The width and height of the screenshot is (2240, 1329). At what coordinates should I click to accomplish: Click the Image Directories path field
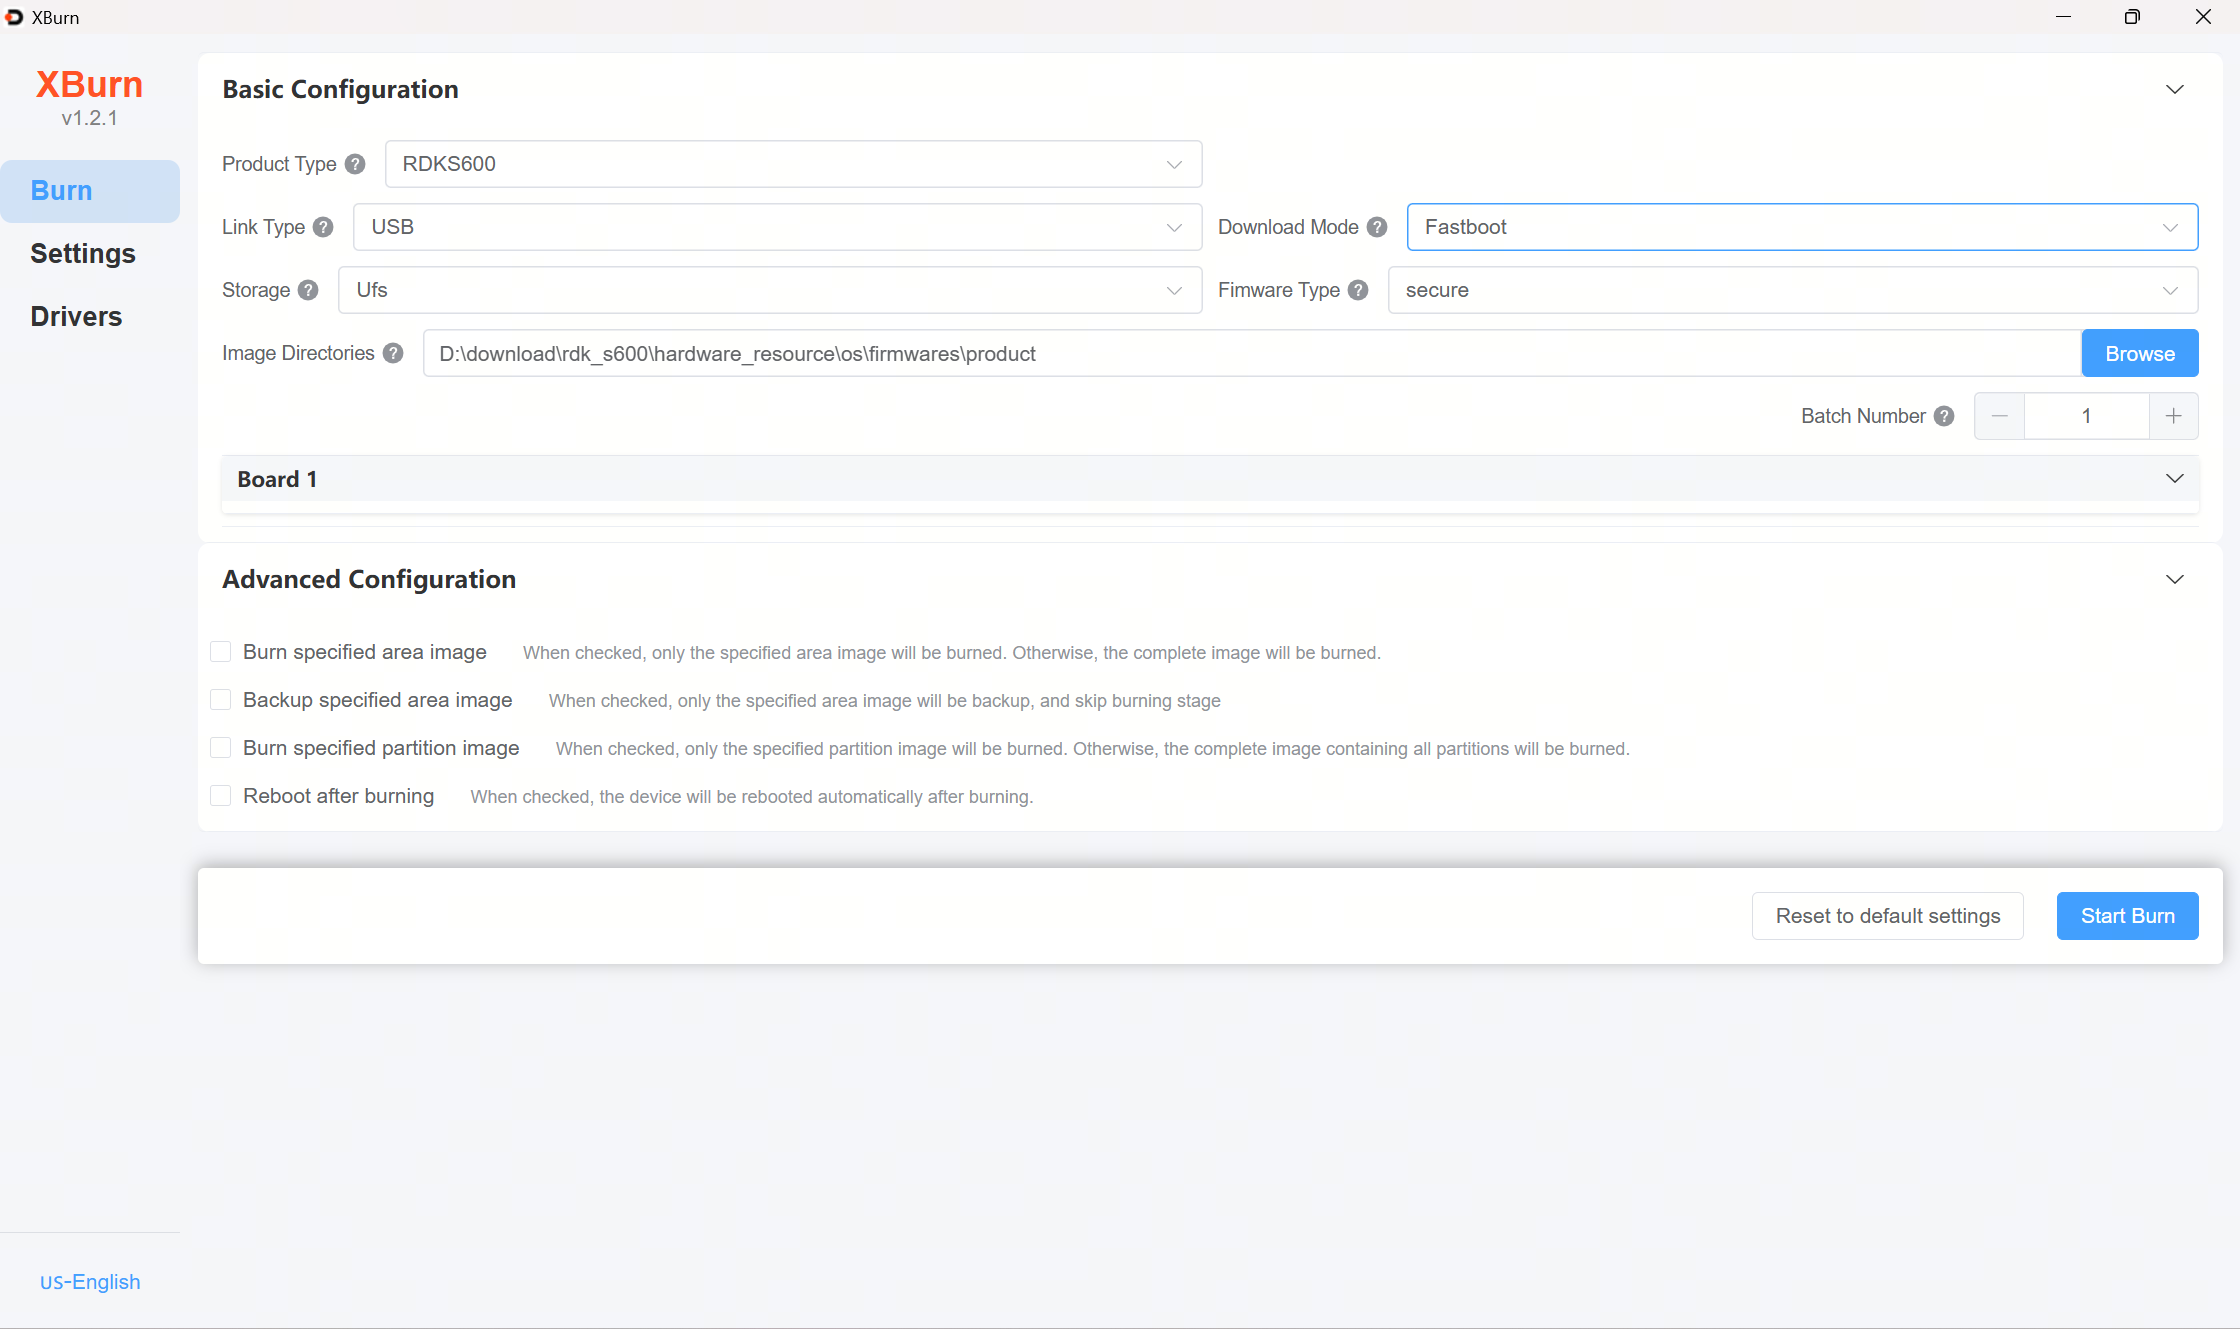tap(1252, 353)
